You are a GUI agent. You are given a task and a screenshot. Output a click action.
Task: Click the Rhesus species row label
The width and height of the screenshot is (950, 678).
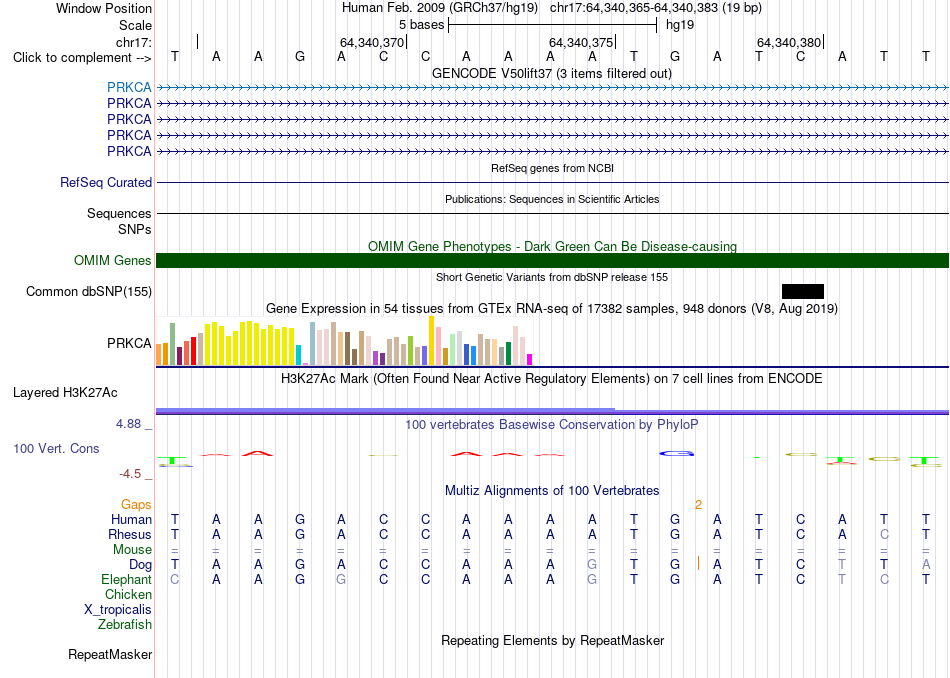pyautogui.click(x=130, y=534)
